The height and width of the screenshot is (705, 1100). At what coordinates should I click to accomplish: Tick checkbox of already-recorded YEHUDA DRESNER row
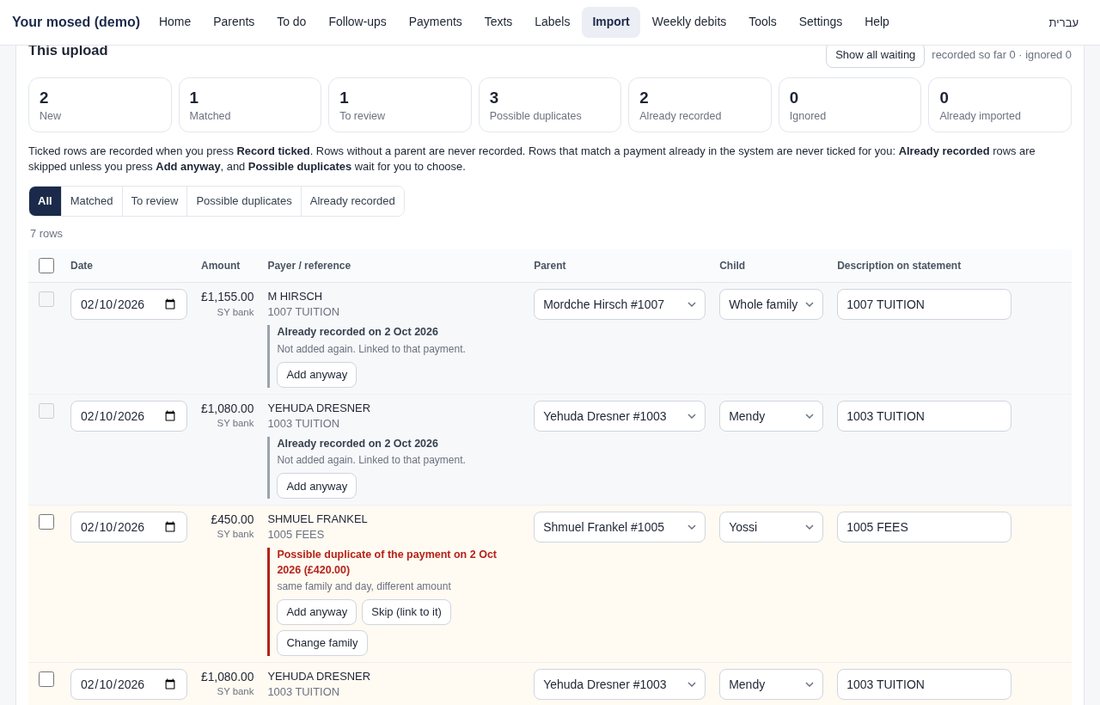pos(46,411)
